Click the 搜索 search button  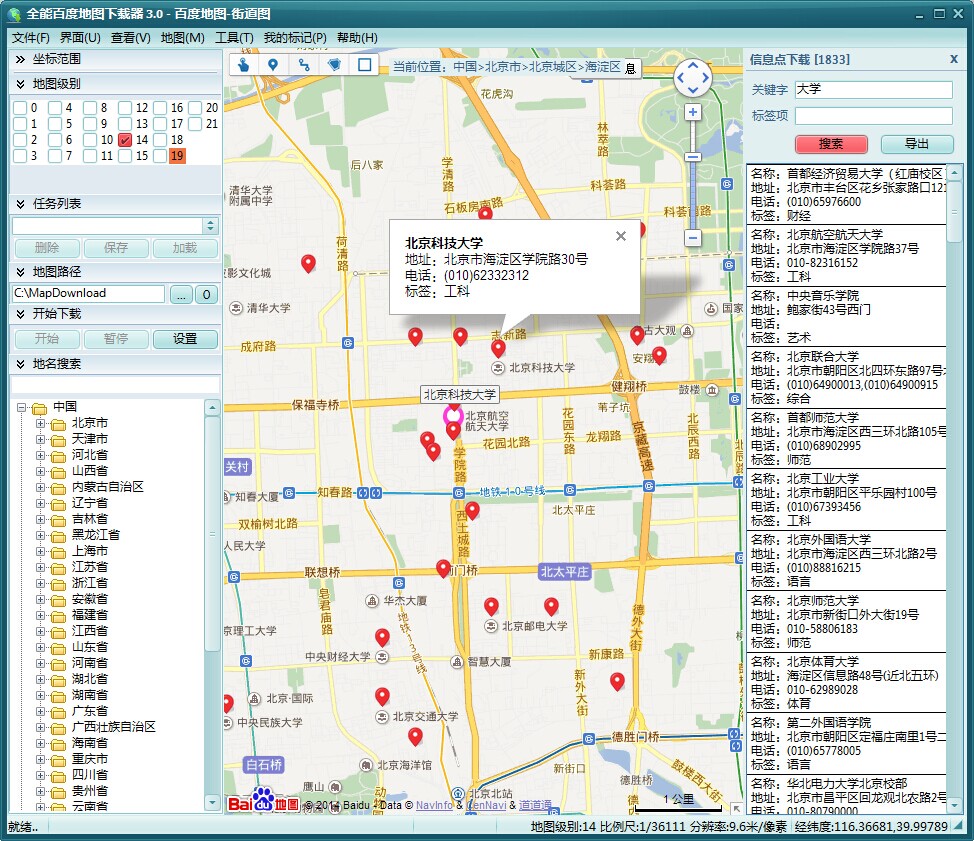(830, 143)
